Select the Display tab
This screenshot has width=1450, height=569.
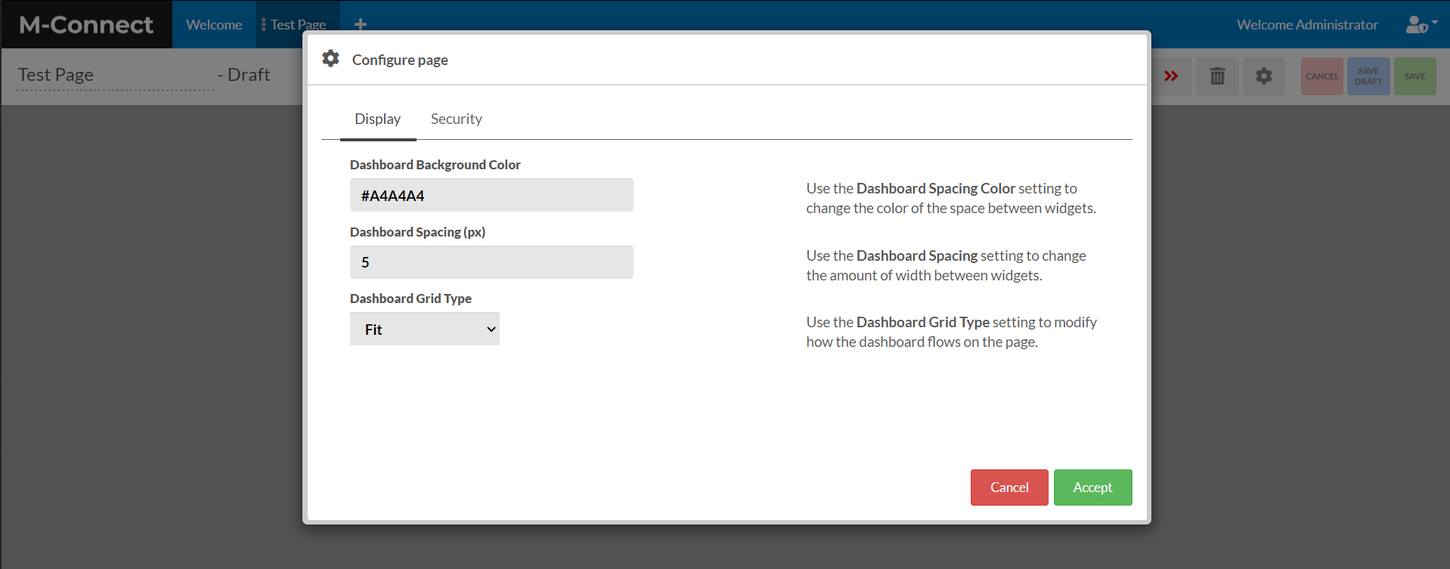click(377, 119)
